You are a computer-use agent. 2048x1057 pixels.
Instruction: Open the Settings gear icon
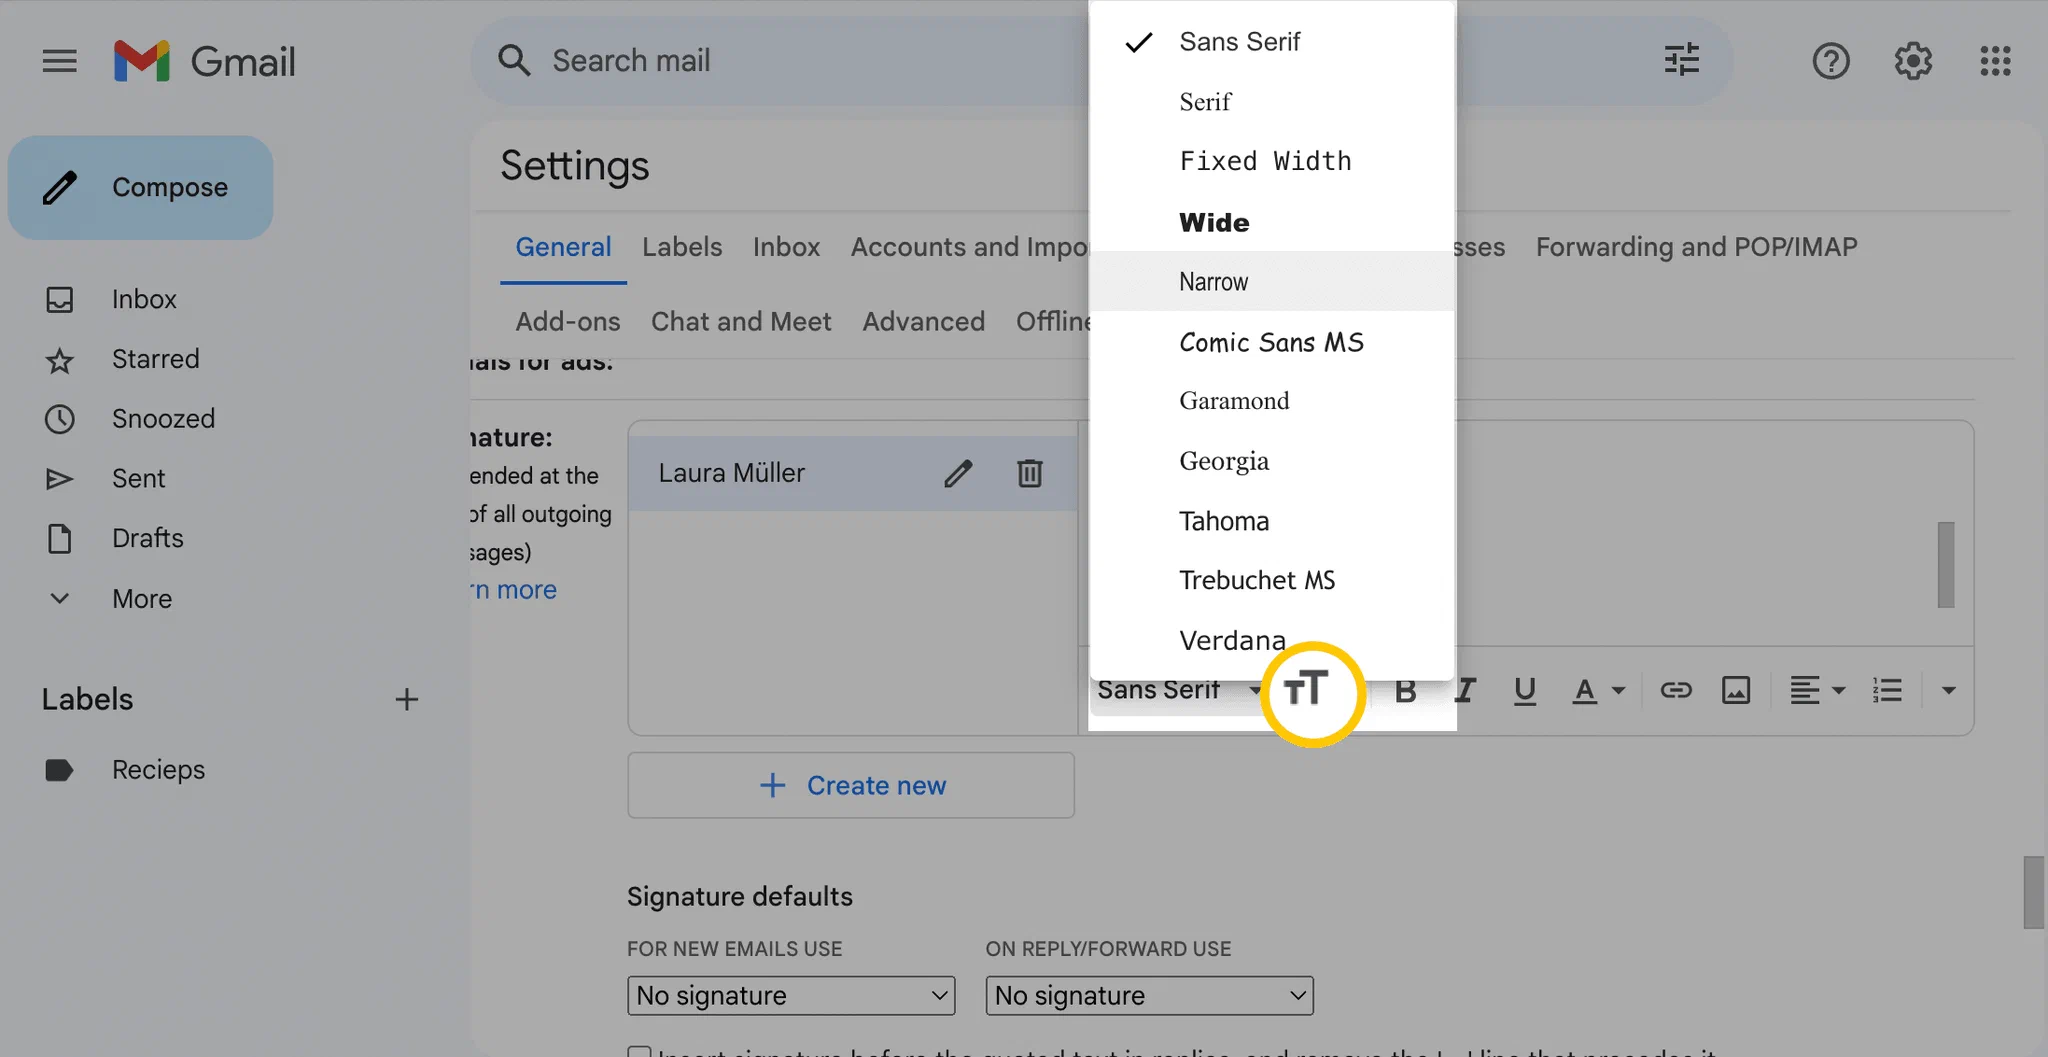click(x=1913, y=61)
